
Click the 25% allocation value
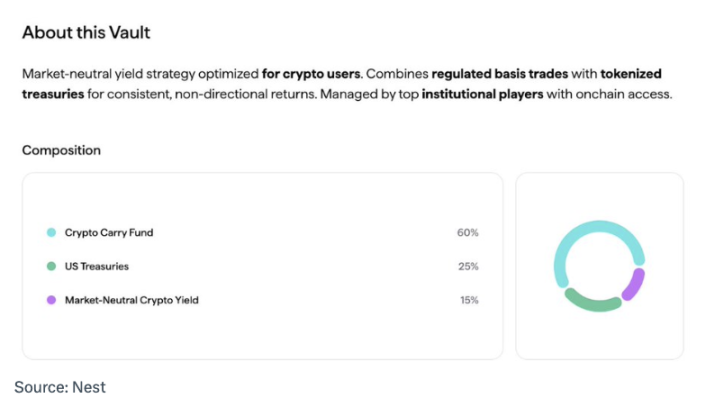click(x=468, y=266)
